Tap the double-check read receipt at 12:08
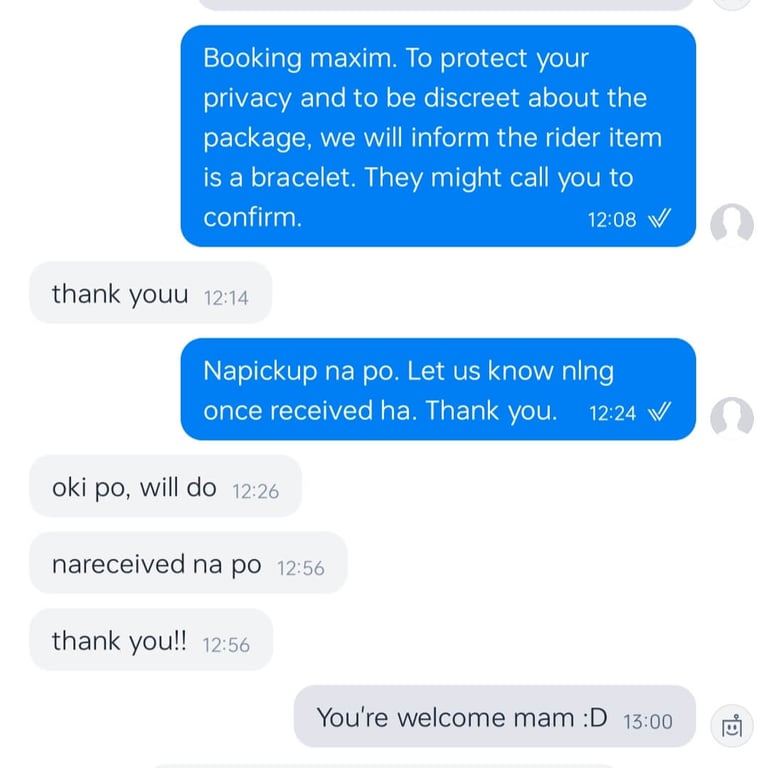768x768 pixels. [x=660, y=218]
